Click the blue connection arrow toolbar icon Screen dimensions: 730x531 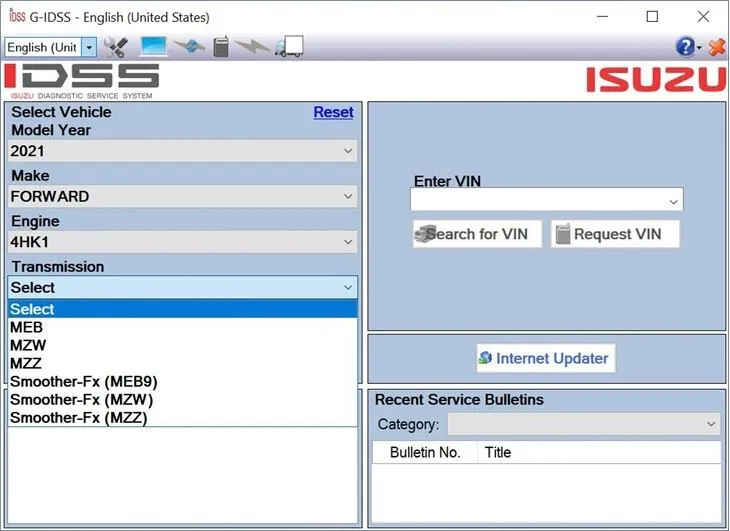pos(189,46)
